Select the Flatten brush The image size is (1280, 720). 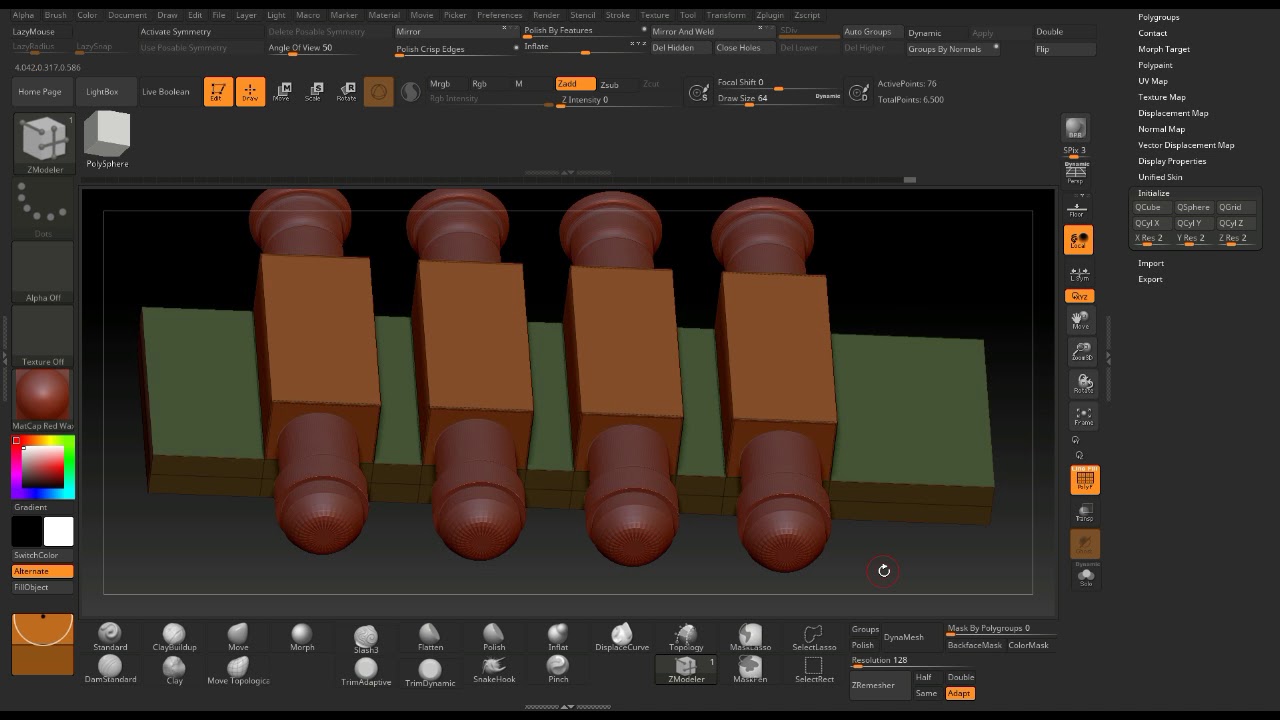tap(430, 637)
